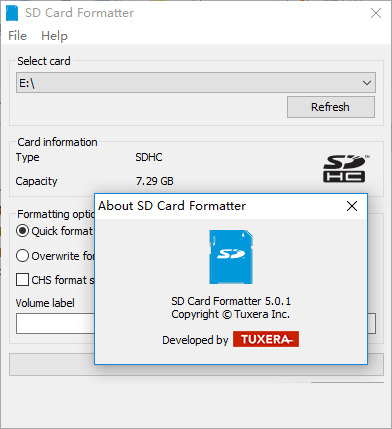Viewport: 392px width, 429px height.
Task: Select the Overwrite format radio button
Action: (x=22, y=256)
